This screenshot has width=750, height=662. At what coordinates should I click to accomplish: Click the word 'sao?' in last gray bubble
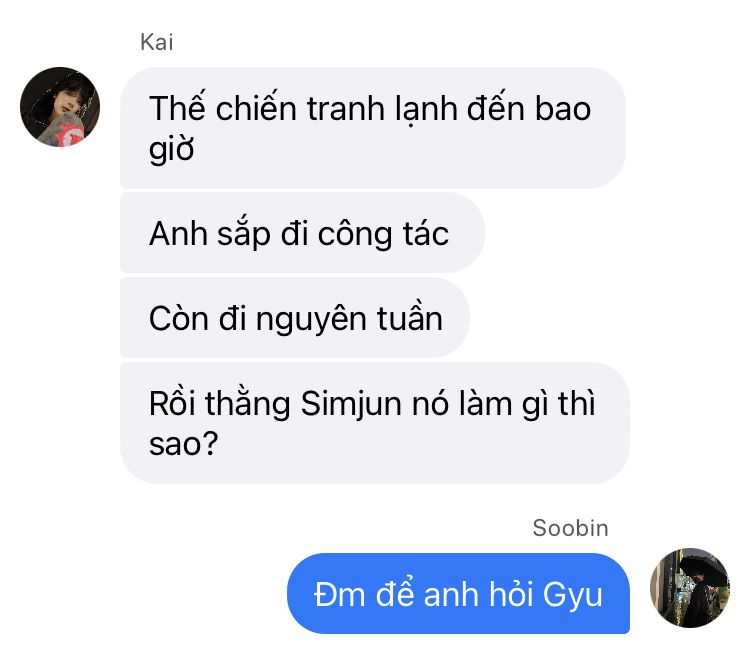click(x=183, y=443)
